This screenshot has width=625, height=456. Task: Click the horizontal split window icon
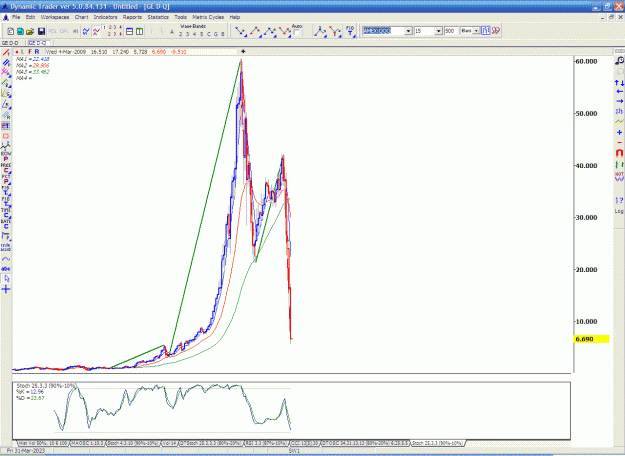130,31
